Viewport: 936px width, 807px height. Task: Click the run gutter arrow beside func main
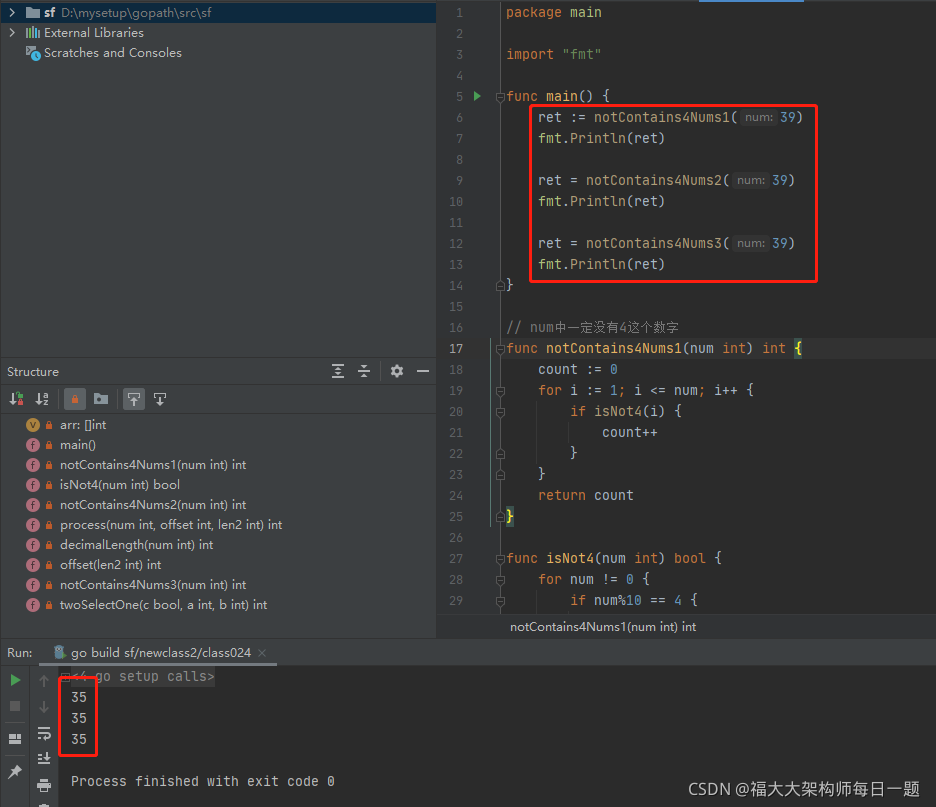477,96
